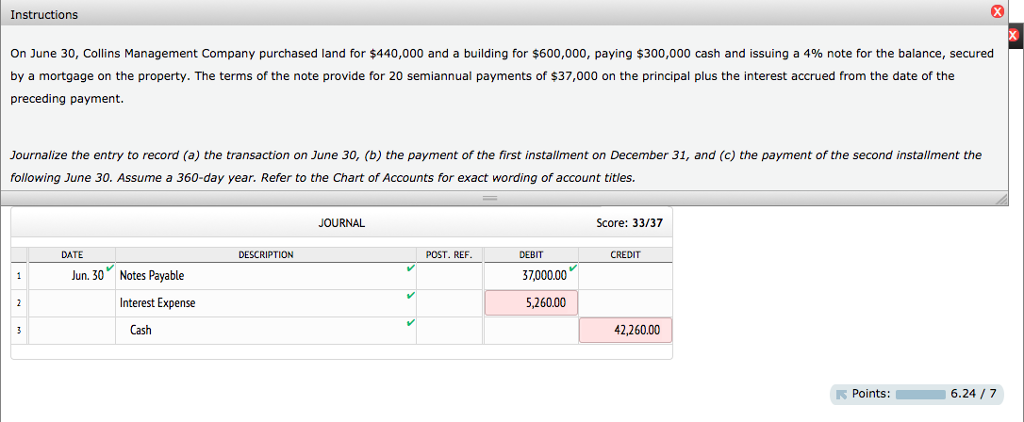Select row number 2 in the journal
The height and width of the screenshot is (422, 1024).
pos(18,303)
